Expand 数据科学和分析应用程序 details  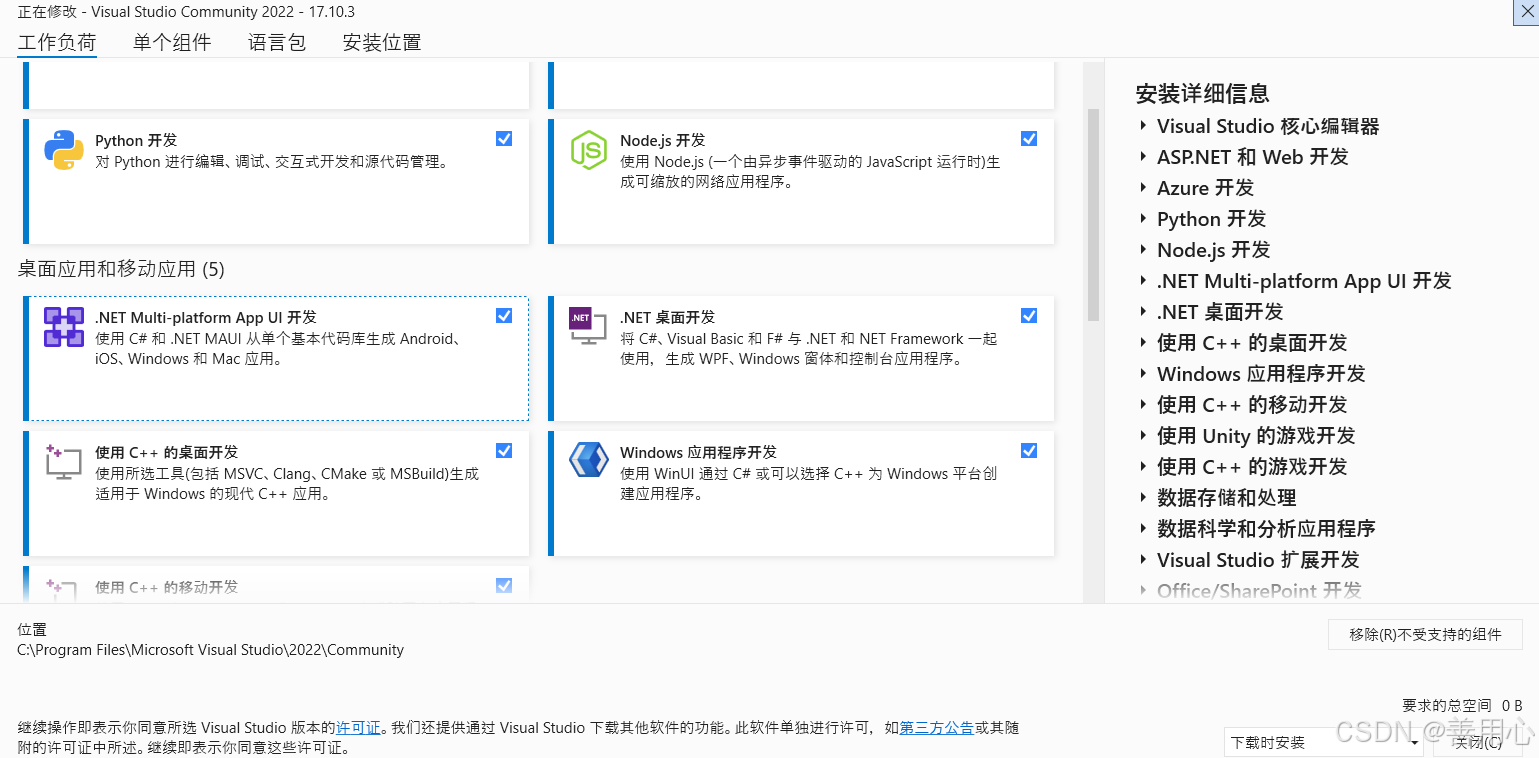point(1143,529)
